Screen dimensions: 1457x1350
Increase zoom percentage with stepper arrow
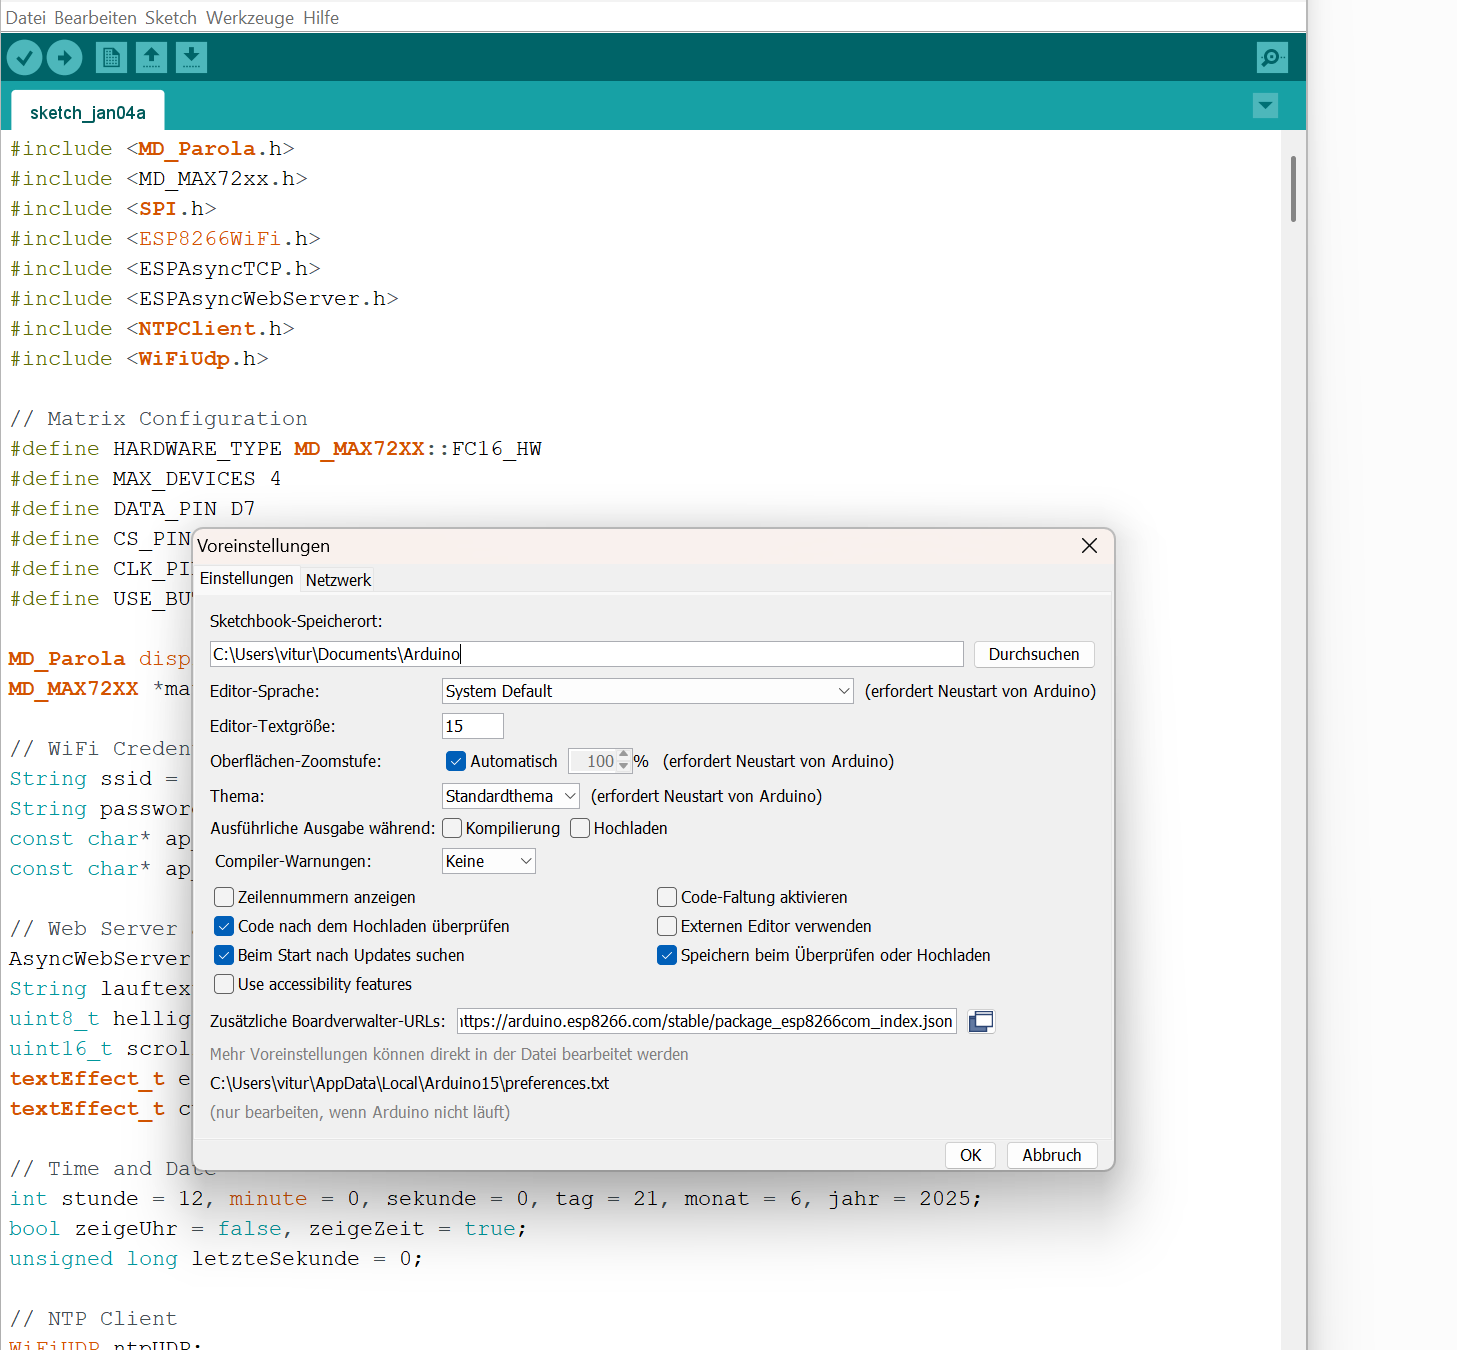[x=624, y=755]
